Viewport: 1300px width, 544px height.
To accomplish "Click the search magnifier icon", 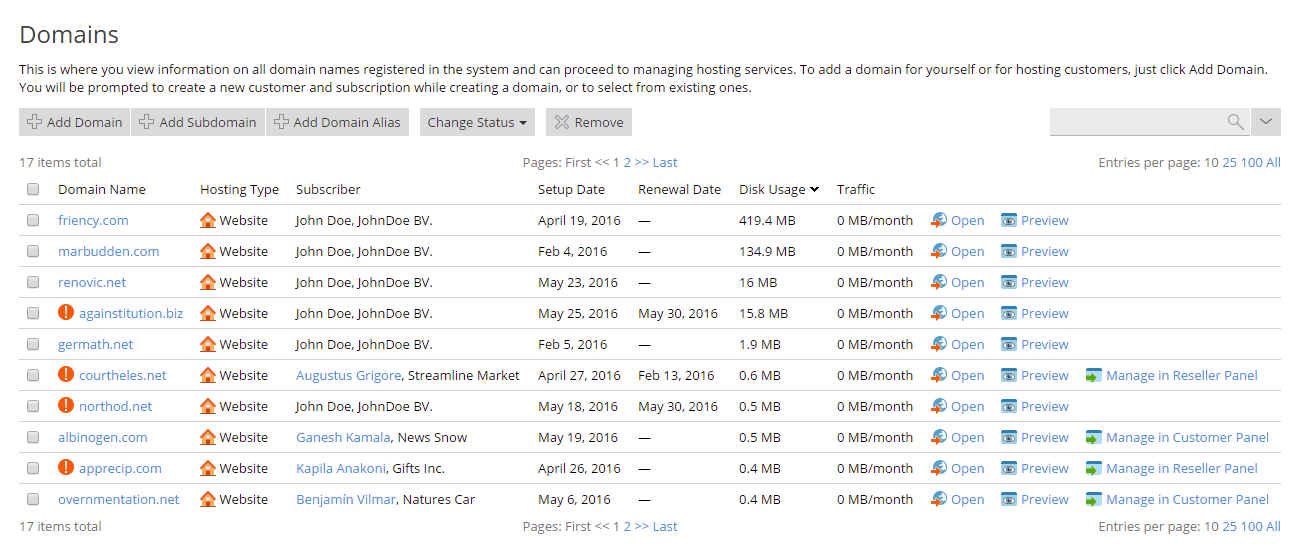I will pos(1236,122).
